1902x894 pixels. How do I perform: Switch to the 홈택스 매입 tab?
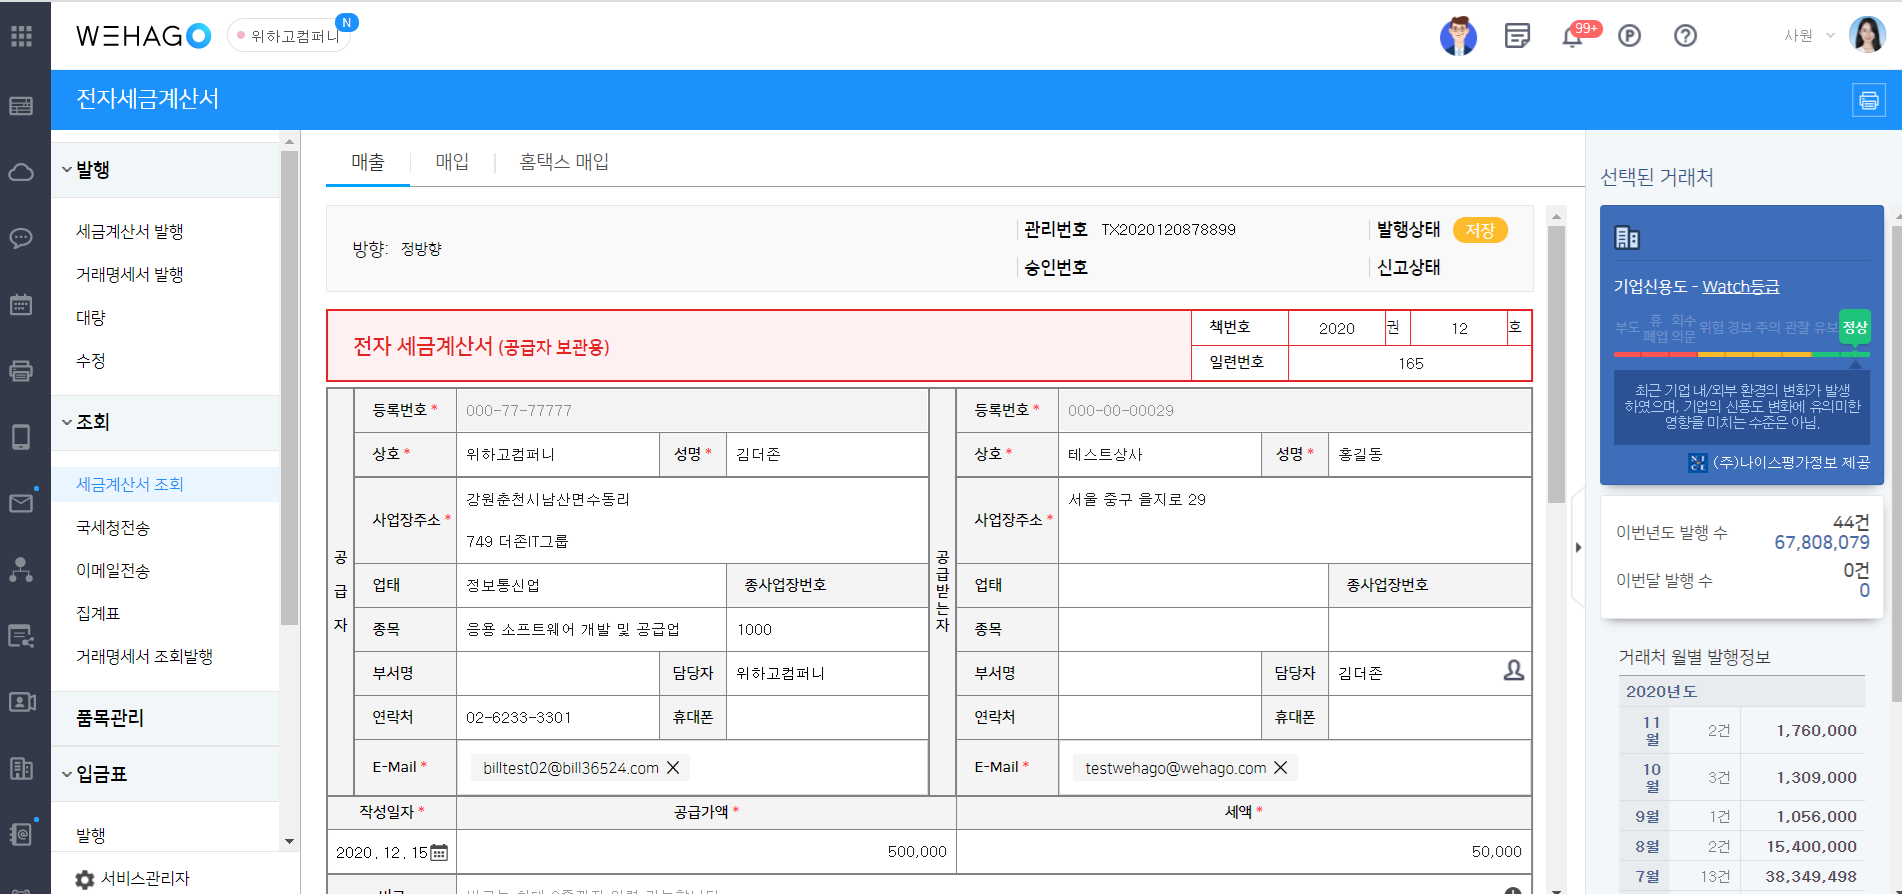click(x=564, y=162)
